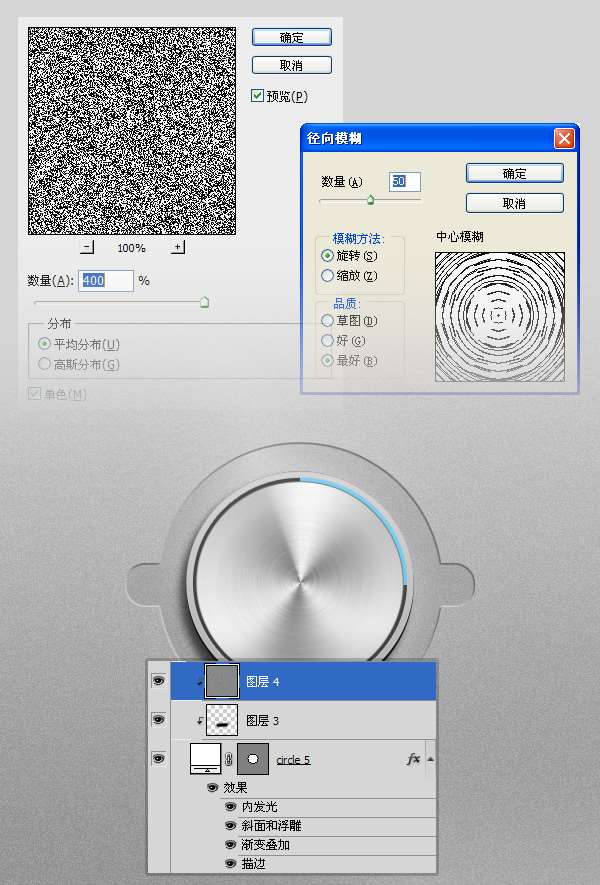
Task: Click radial blur 数量 field showing 50
Action: pyautogui.click(x=405, y=181)
